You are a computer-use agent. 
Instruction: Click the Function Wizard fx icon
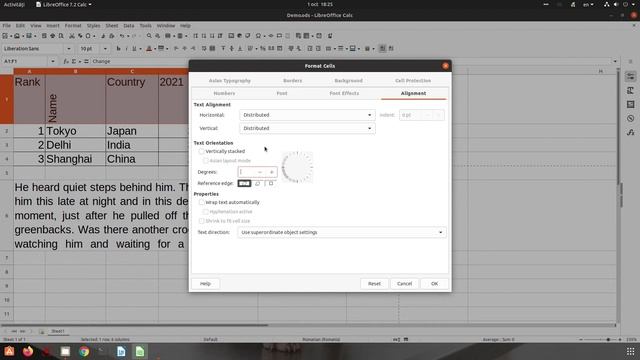click(x=66, y=61)
